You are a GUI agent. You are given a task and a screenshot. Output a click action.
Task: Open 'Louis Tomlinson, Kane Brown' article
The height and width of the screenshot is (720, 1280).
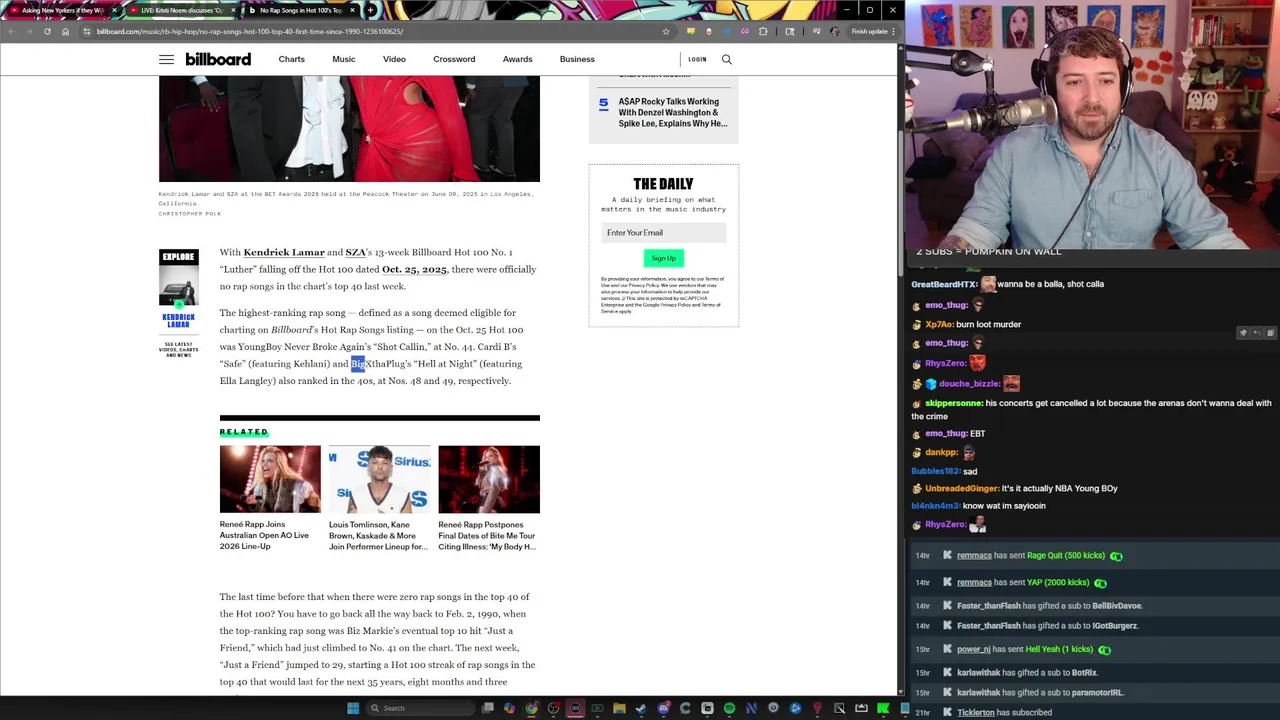click(x=378, y=535)
